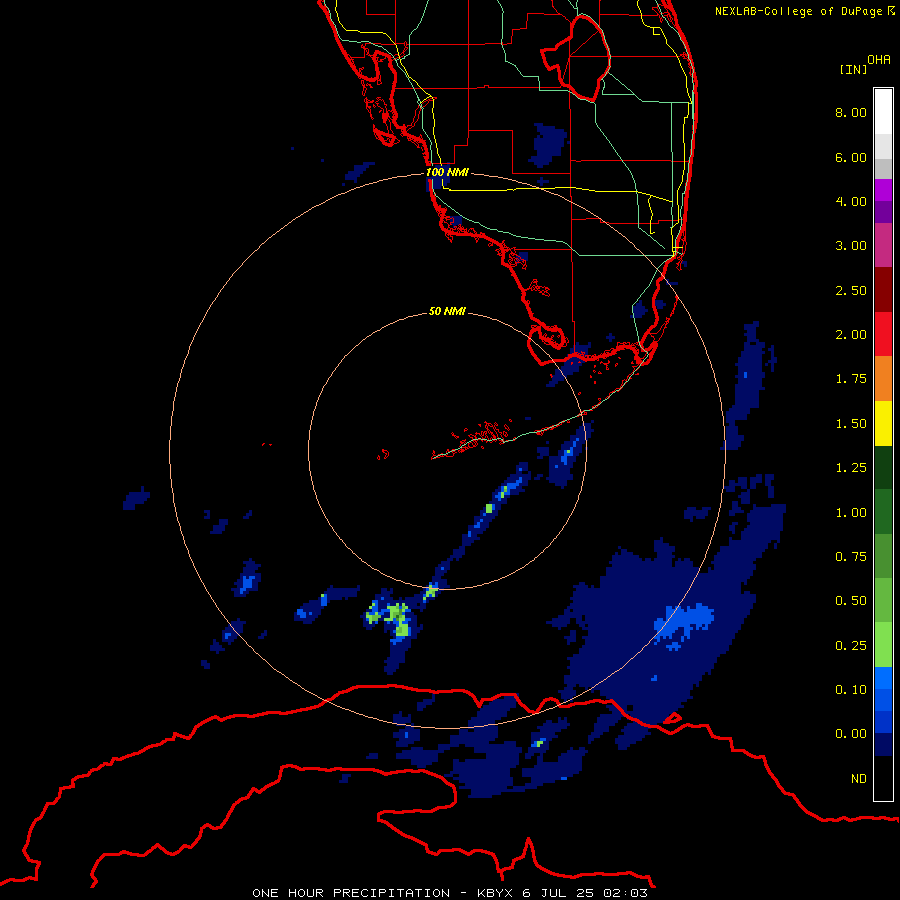Click the NEXLAB-College of DuPage label

805,11
